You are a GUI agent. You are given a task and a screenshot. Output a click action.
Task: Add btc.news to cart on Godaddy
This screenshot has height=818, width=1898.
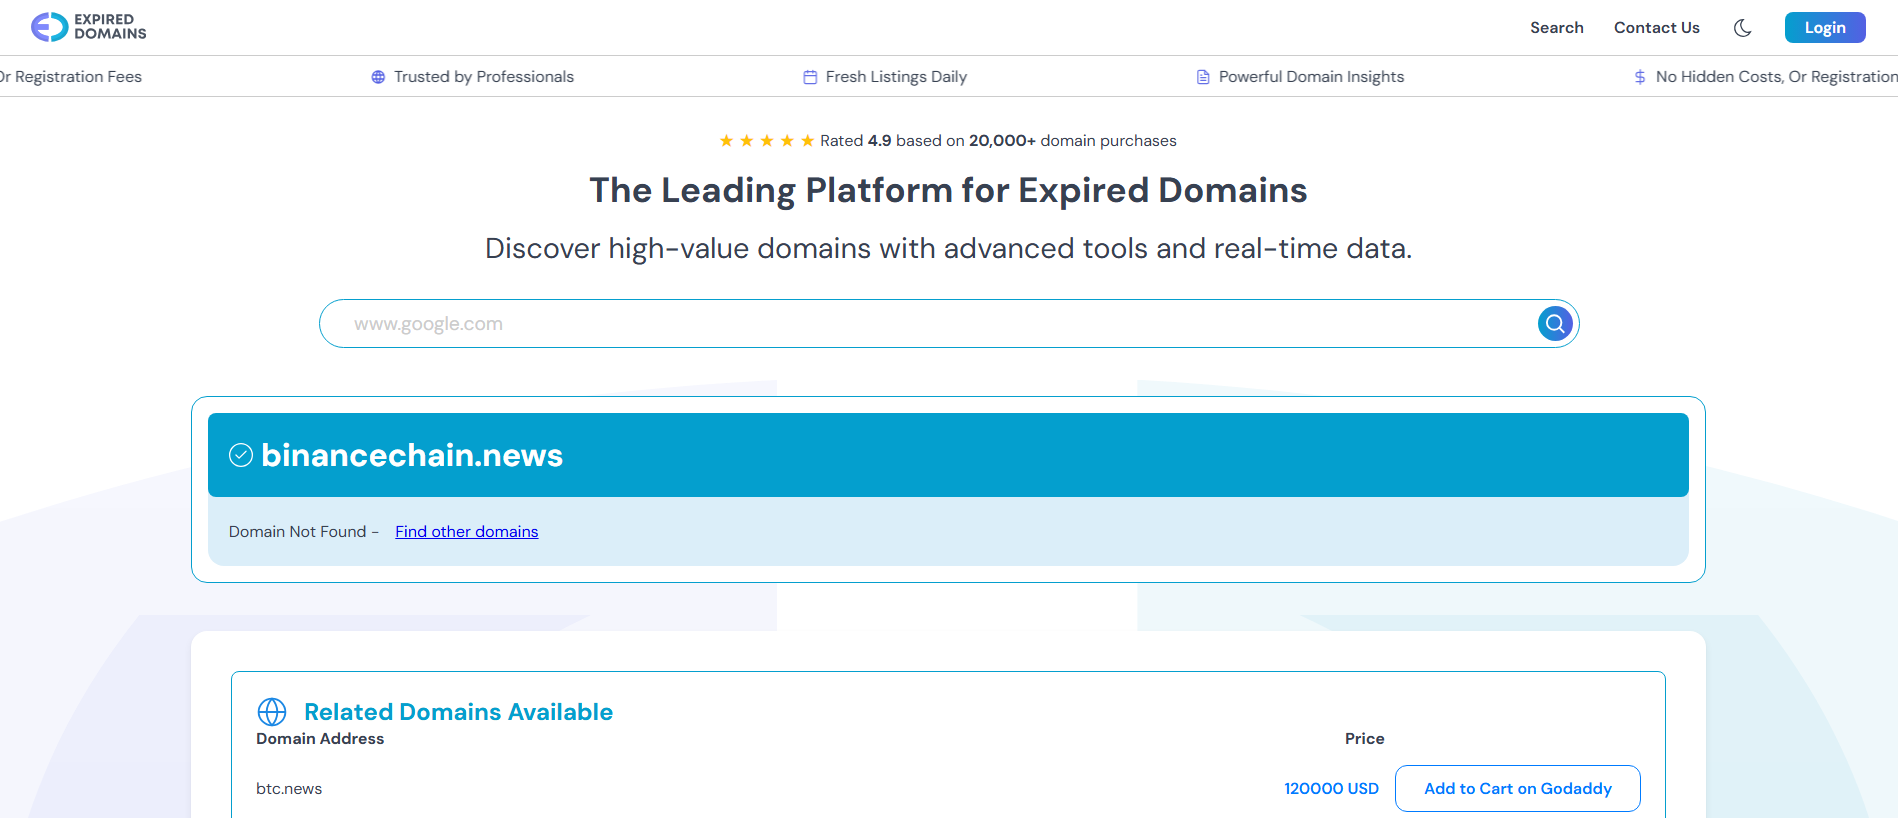click(x=1517, y=788)
